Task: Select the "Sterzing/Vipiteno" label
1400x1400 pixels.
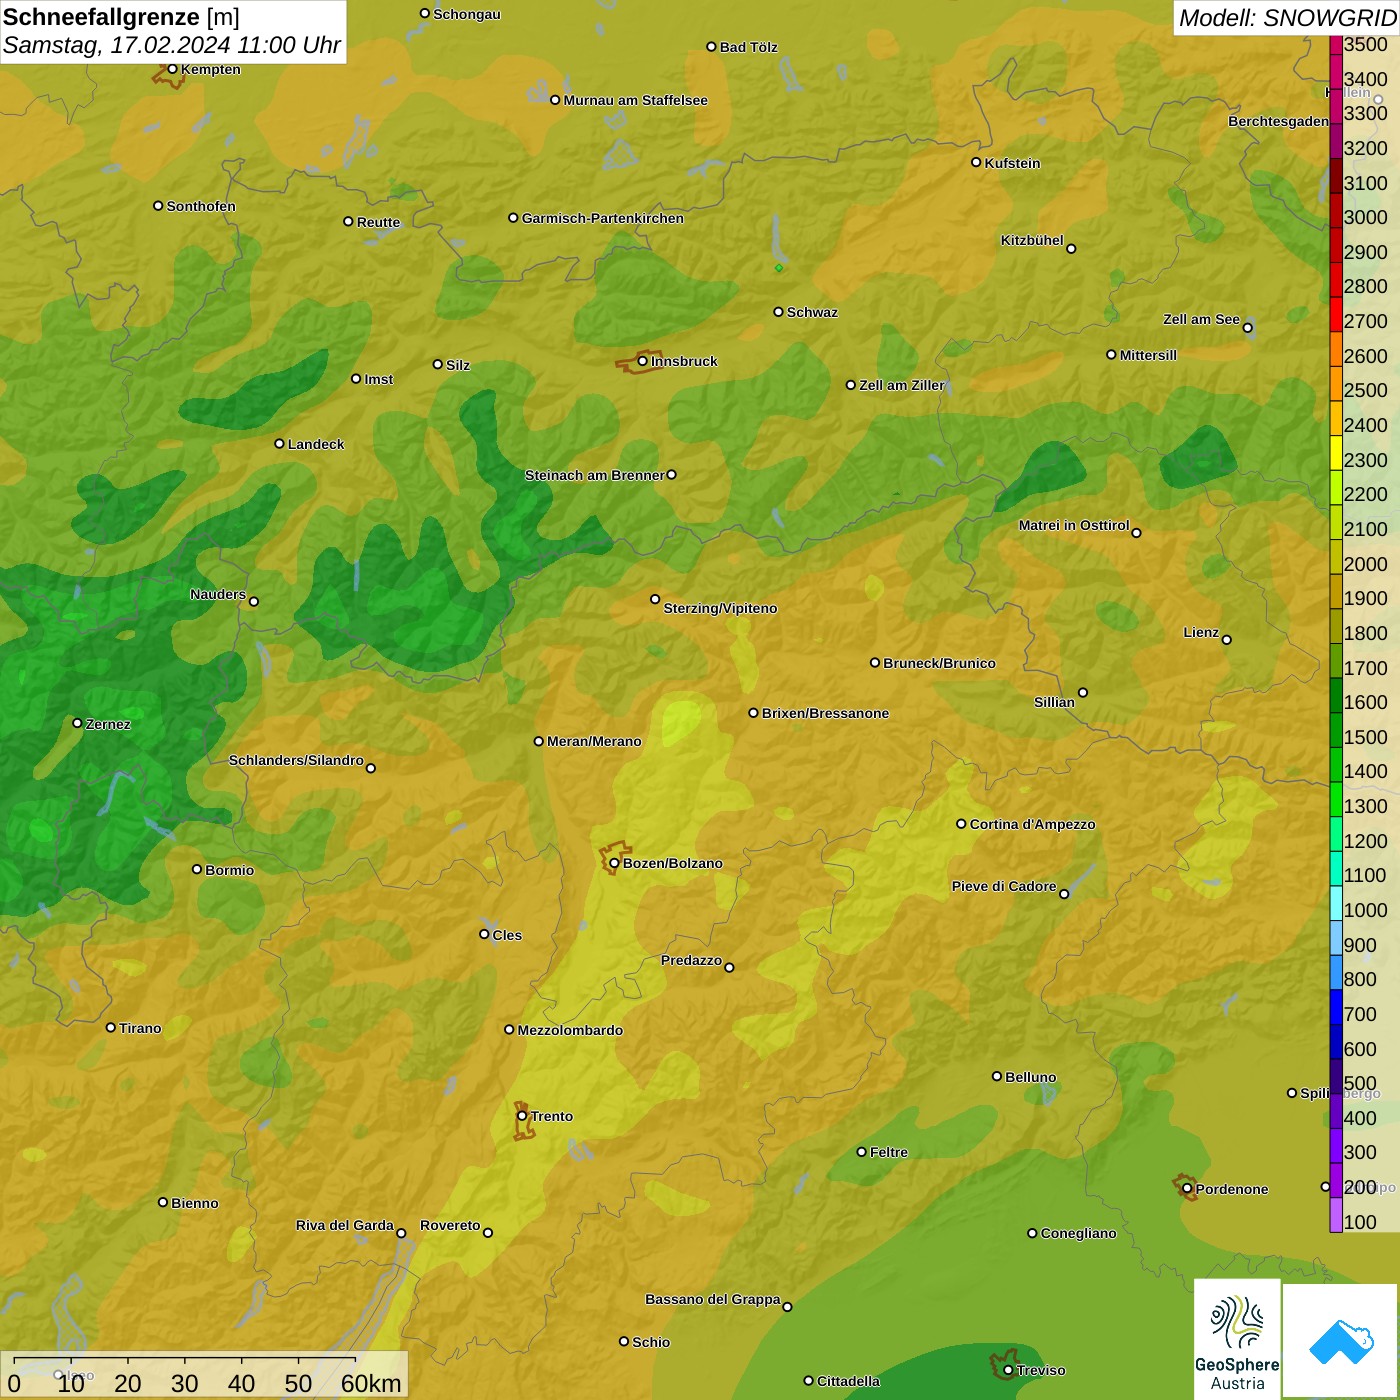Action: point(720,608)
